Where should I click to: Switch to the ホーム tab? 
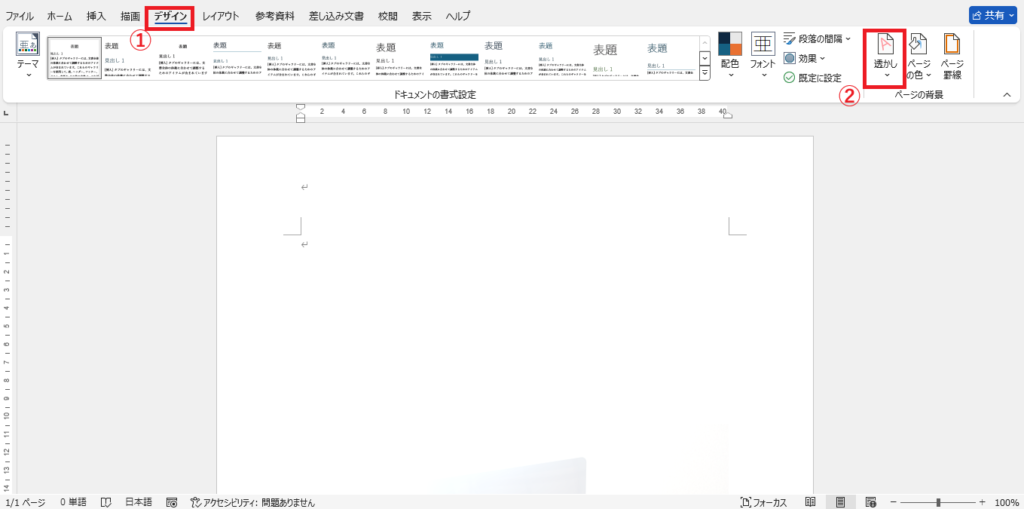click(x=59, y=16)
